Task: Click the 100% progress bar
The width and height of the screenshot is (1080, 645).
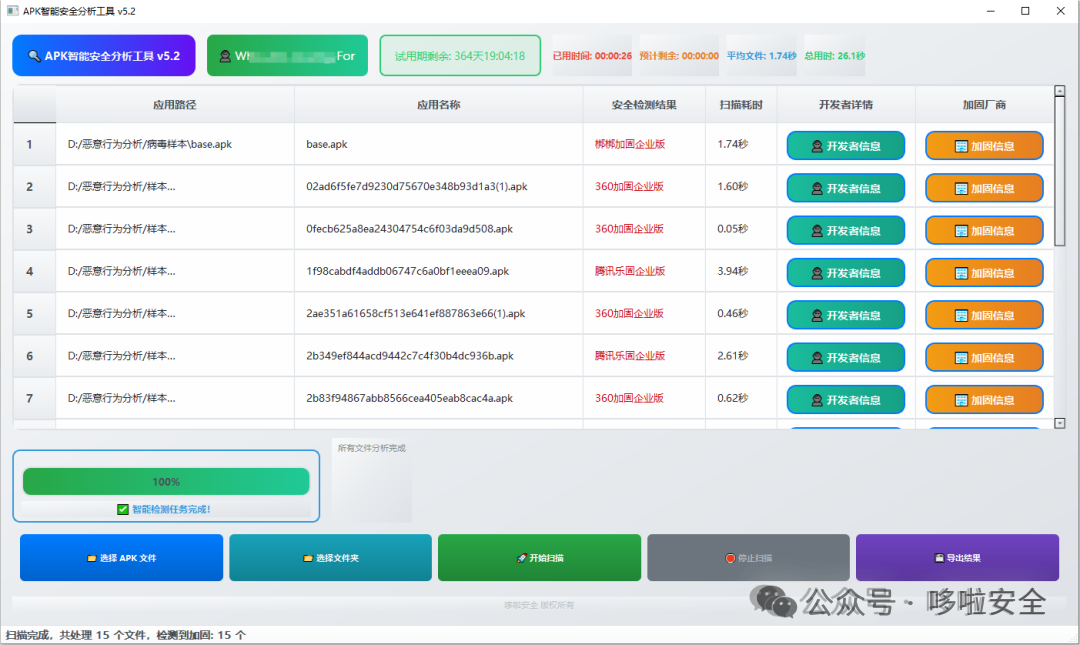Action: [x=166, y=482]
